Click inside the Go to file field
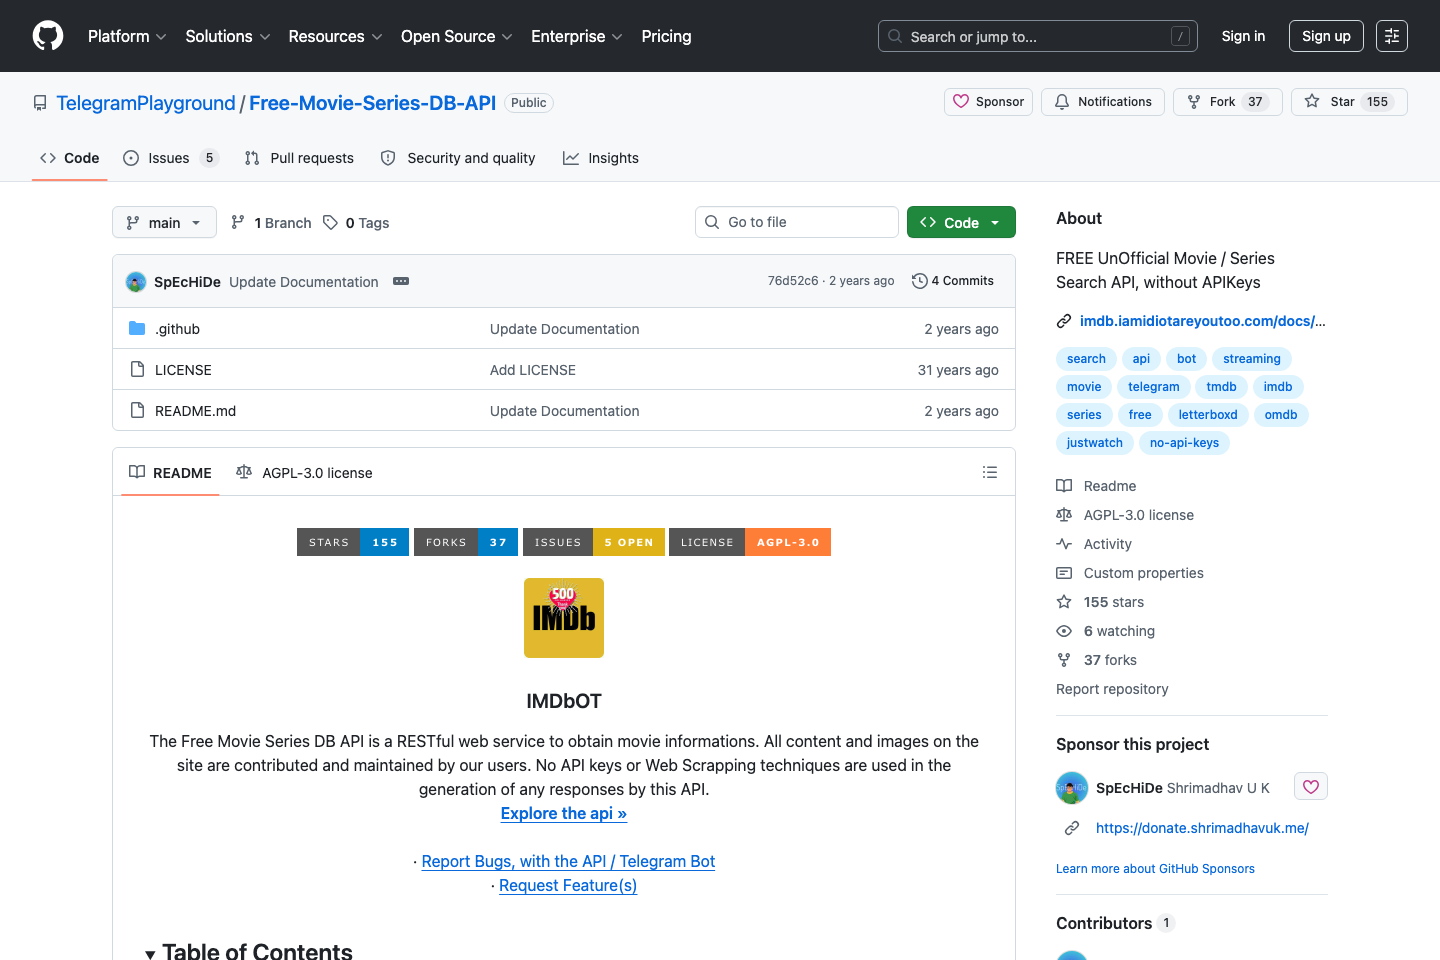This screenshot has height=960, width=1440. [x=796, y=221]
